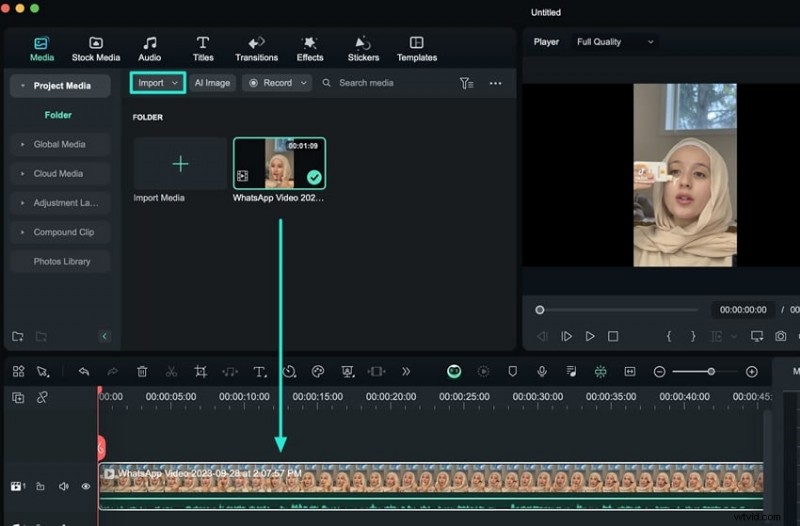Image resolution: width=800 pixels, height=526 pixels.
Task: Click the timeline zoom slider handle
Action: [x=711, y=371]
